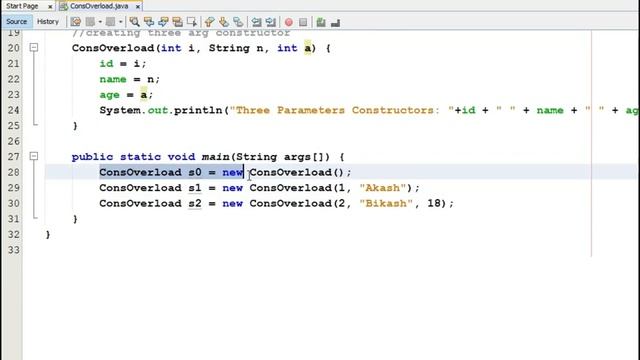Click 'name = n;' on line 22
640x360 pixels.
click(x=130, y=79)
